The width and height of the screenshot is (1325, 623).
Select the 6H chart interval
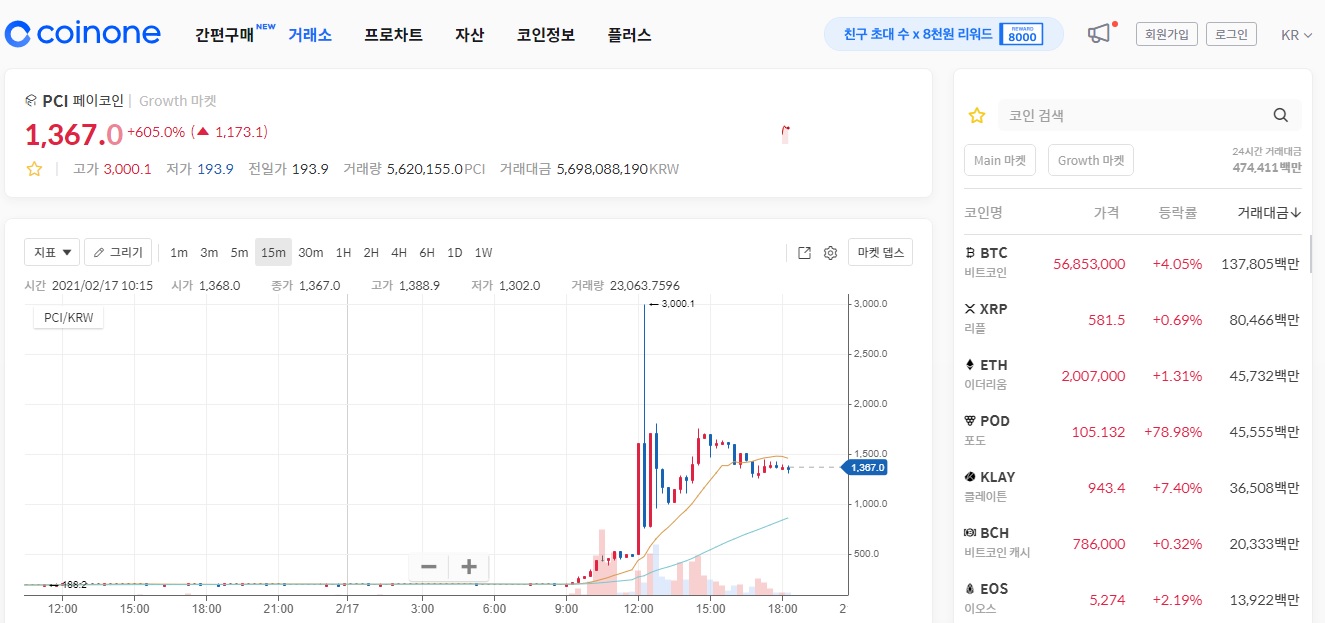[x=427, y=253]
